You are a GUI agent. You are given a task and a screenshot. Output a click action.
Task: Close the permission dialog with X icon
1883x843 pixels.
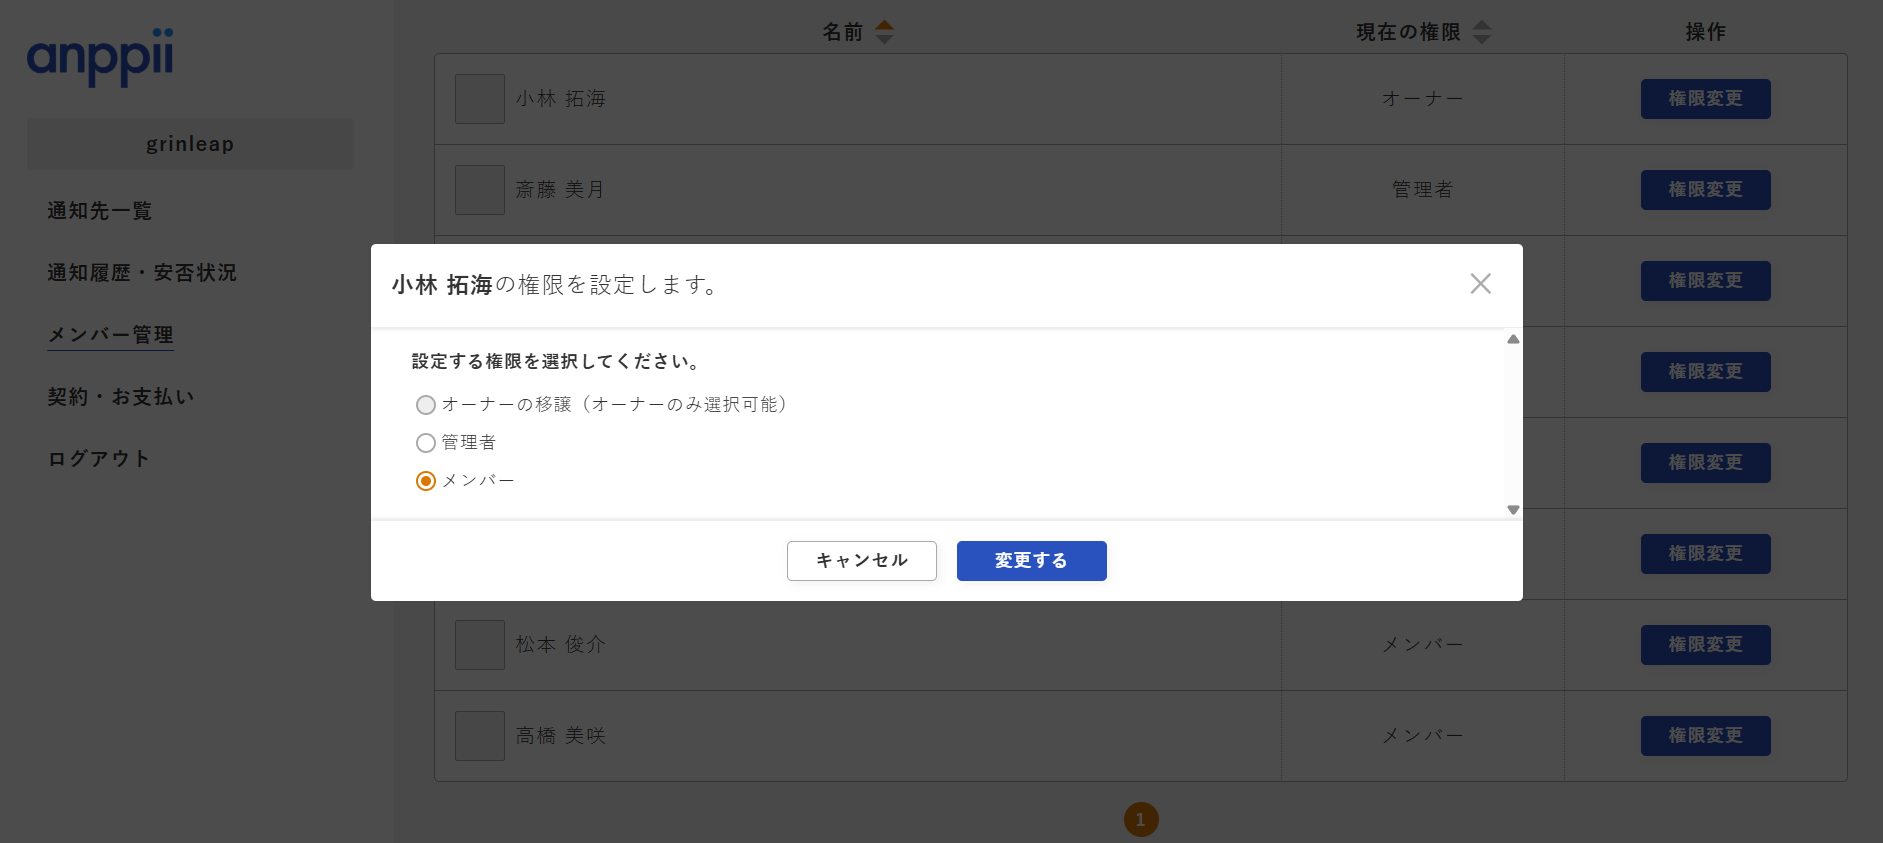[x=1480, y=284]
